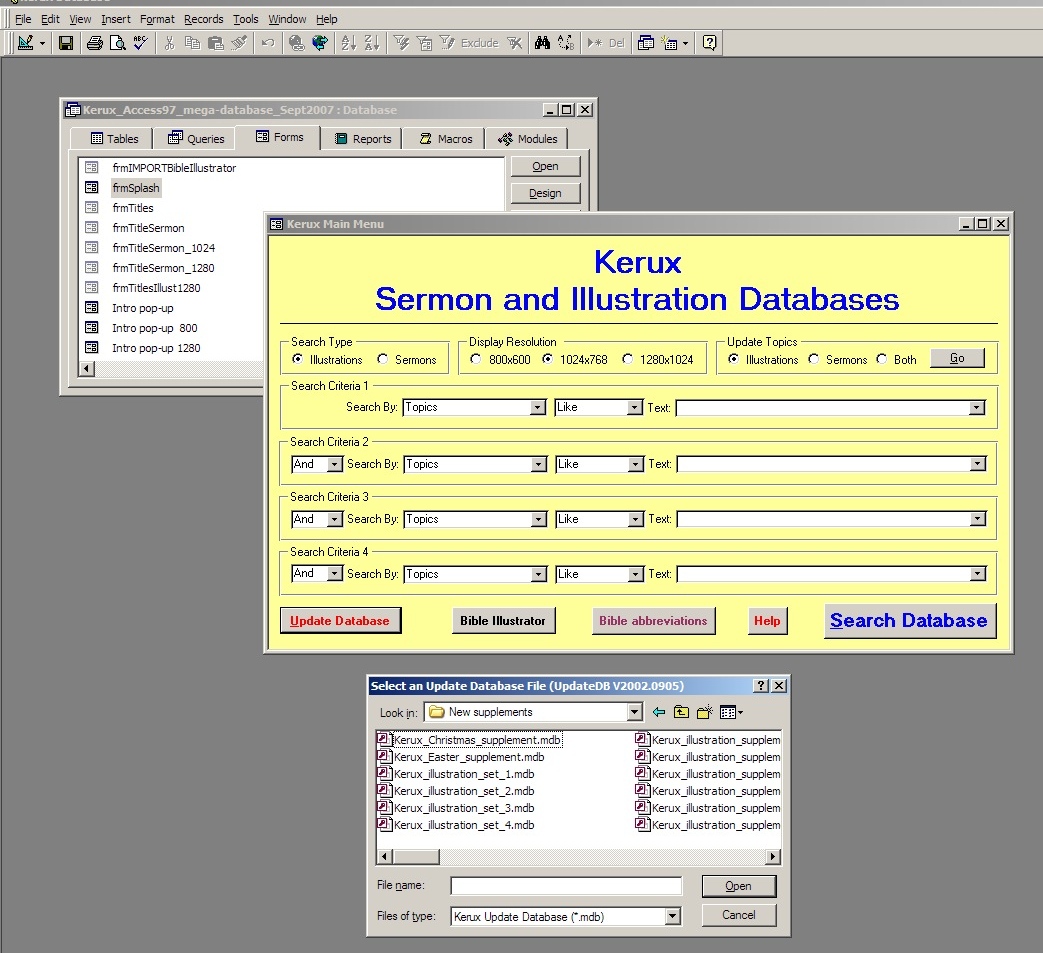Open Print Preview from the toolbar

(x=118, y=43)
